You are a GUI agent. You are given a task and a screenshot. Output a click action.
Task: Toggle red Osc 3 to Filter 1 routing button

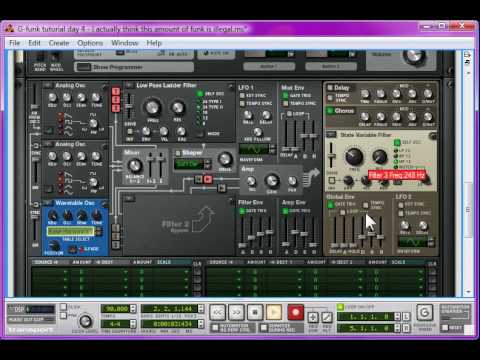pos(116,108)
